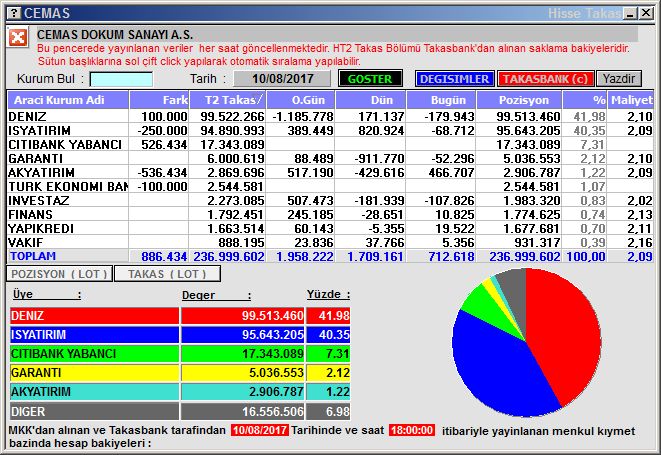Click the legend percentage 6.98
661x455 pixels.
click(338, 411)
